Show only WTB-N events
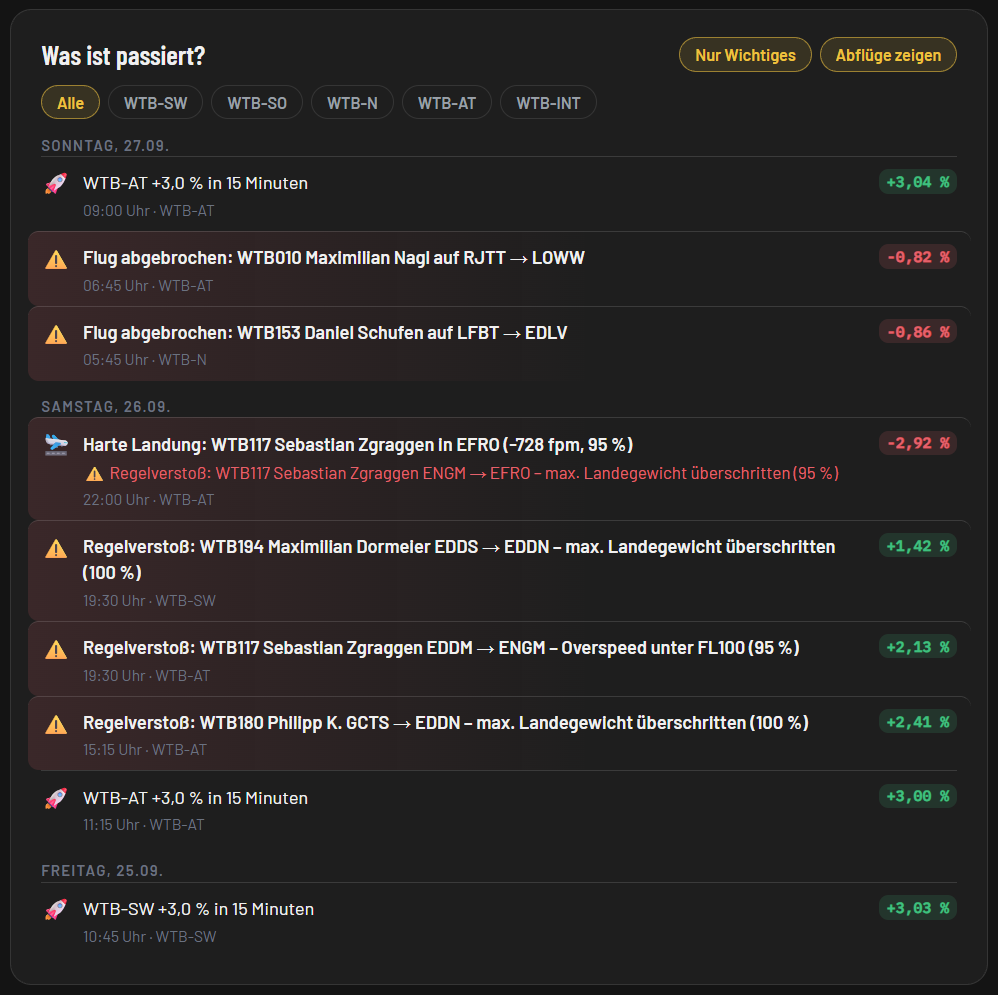This screenshot has width=998, height=995. tap(352, 102)
